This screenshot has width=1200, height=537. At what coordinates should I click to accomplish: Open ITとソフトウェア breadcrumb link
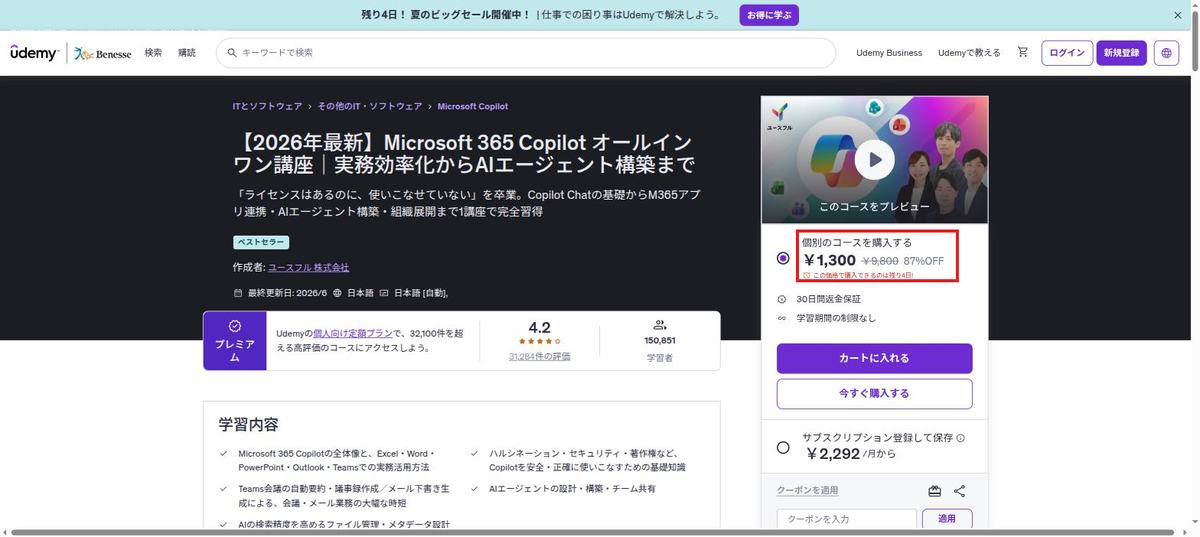pyautogui.click(x=267, y=106)
